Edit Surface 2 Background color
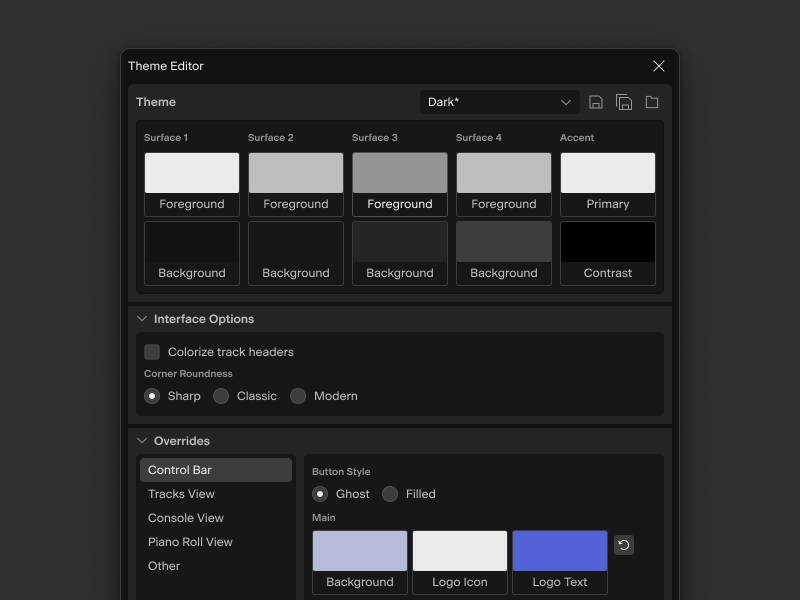 tap(296, 253)
